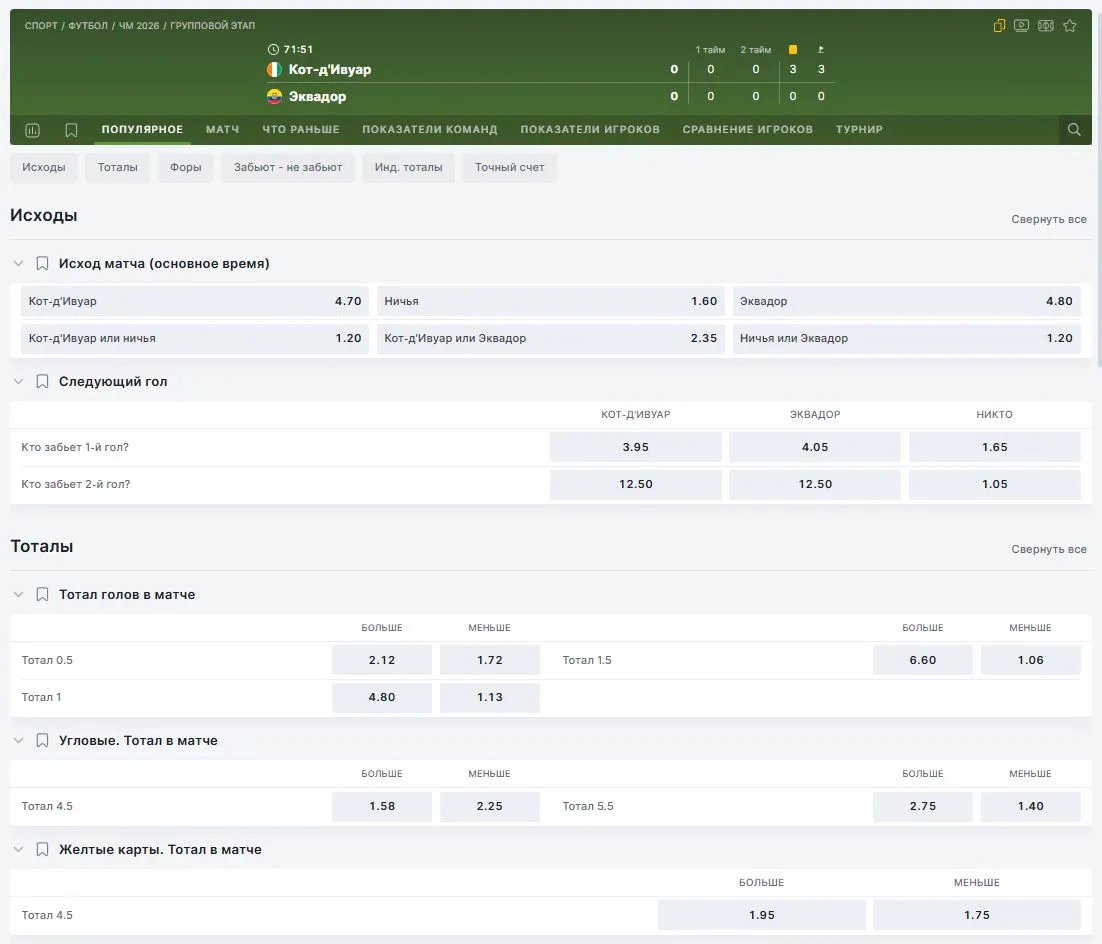Pick Эквадор first goal odds 4.05
Image resolution: width=1102 pixels, height=944 pixels.
(x=815, y=447)
